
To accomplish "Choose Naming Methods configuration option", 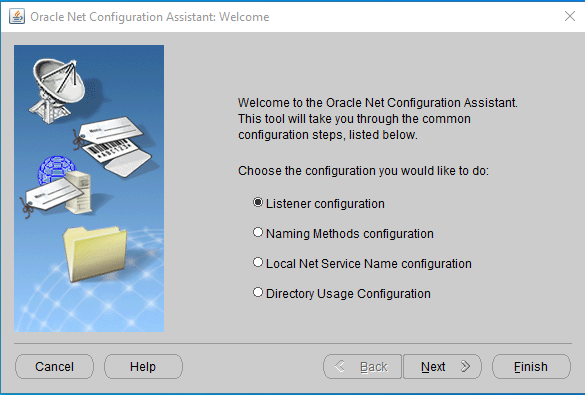I will 258,232.
